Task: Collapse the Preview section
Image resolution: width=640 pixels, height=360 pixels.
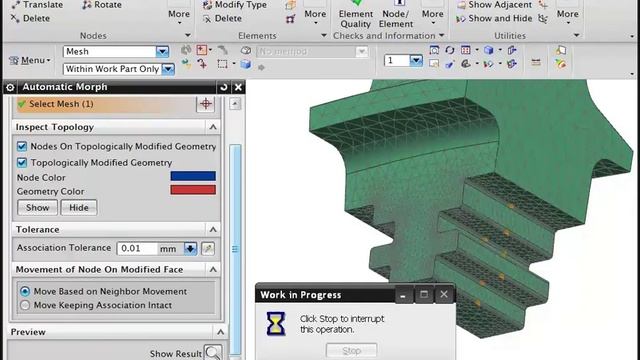Action: click(220, 332)
